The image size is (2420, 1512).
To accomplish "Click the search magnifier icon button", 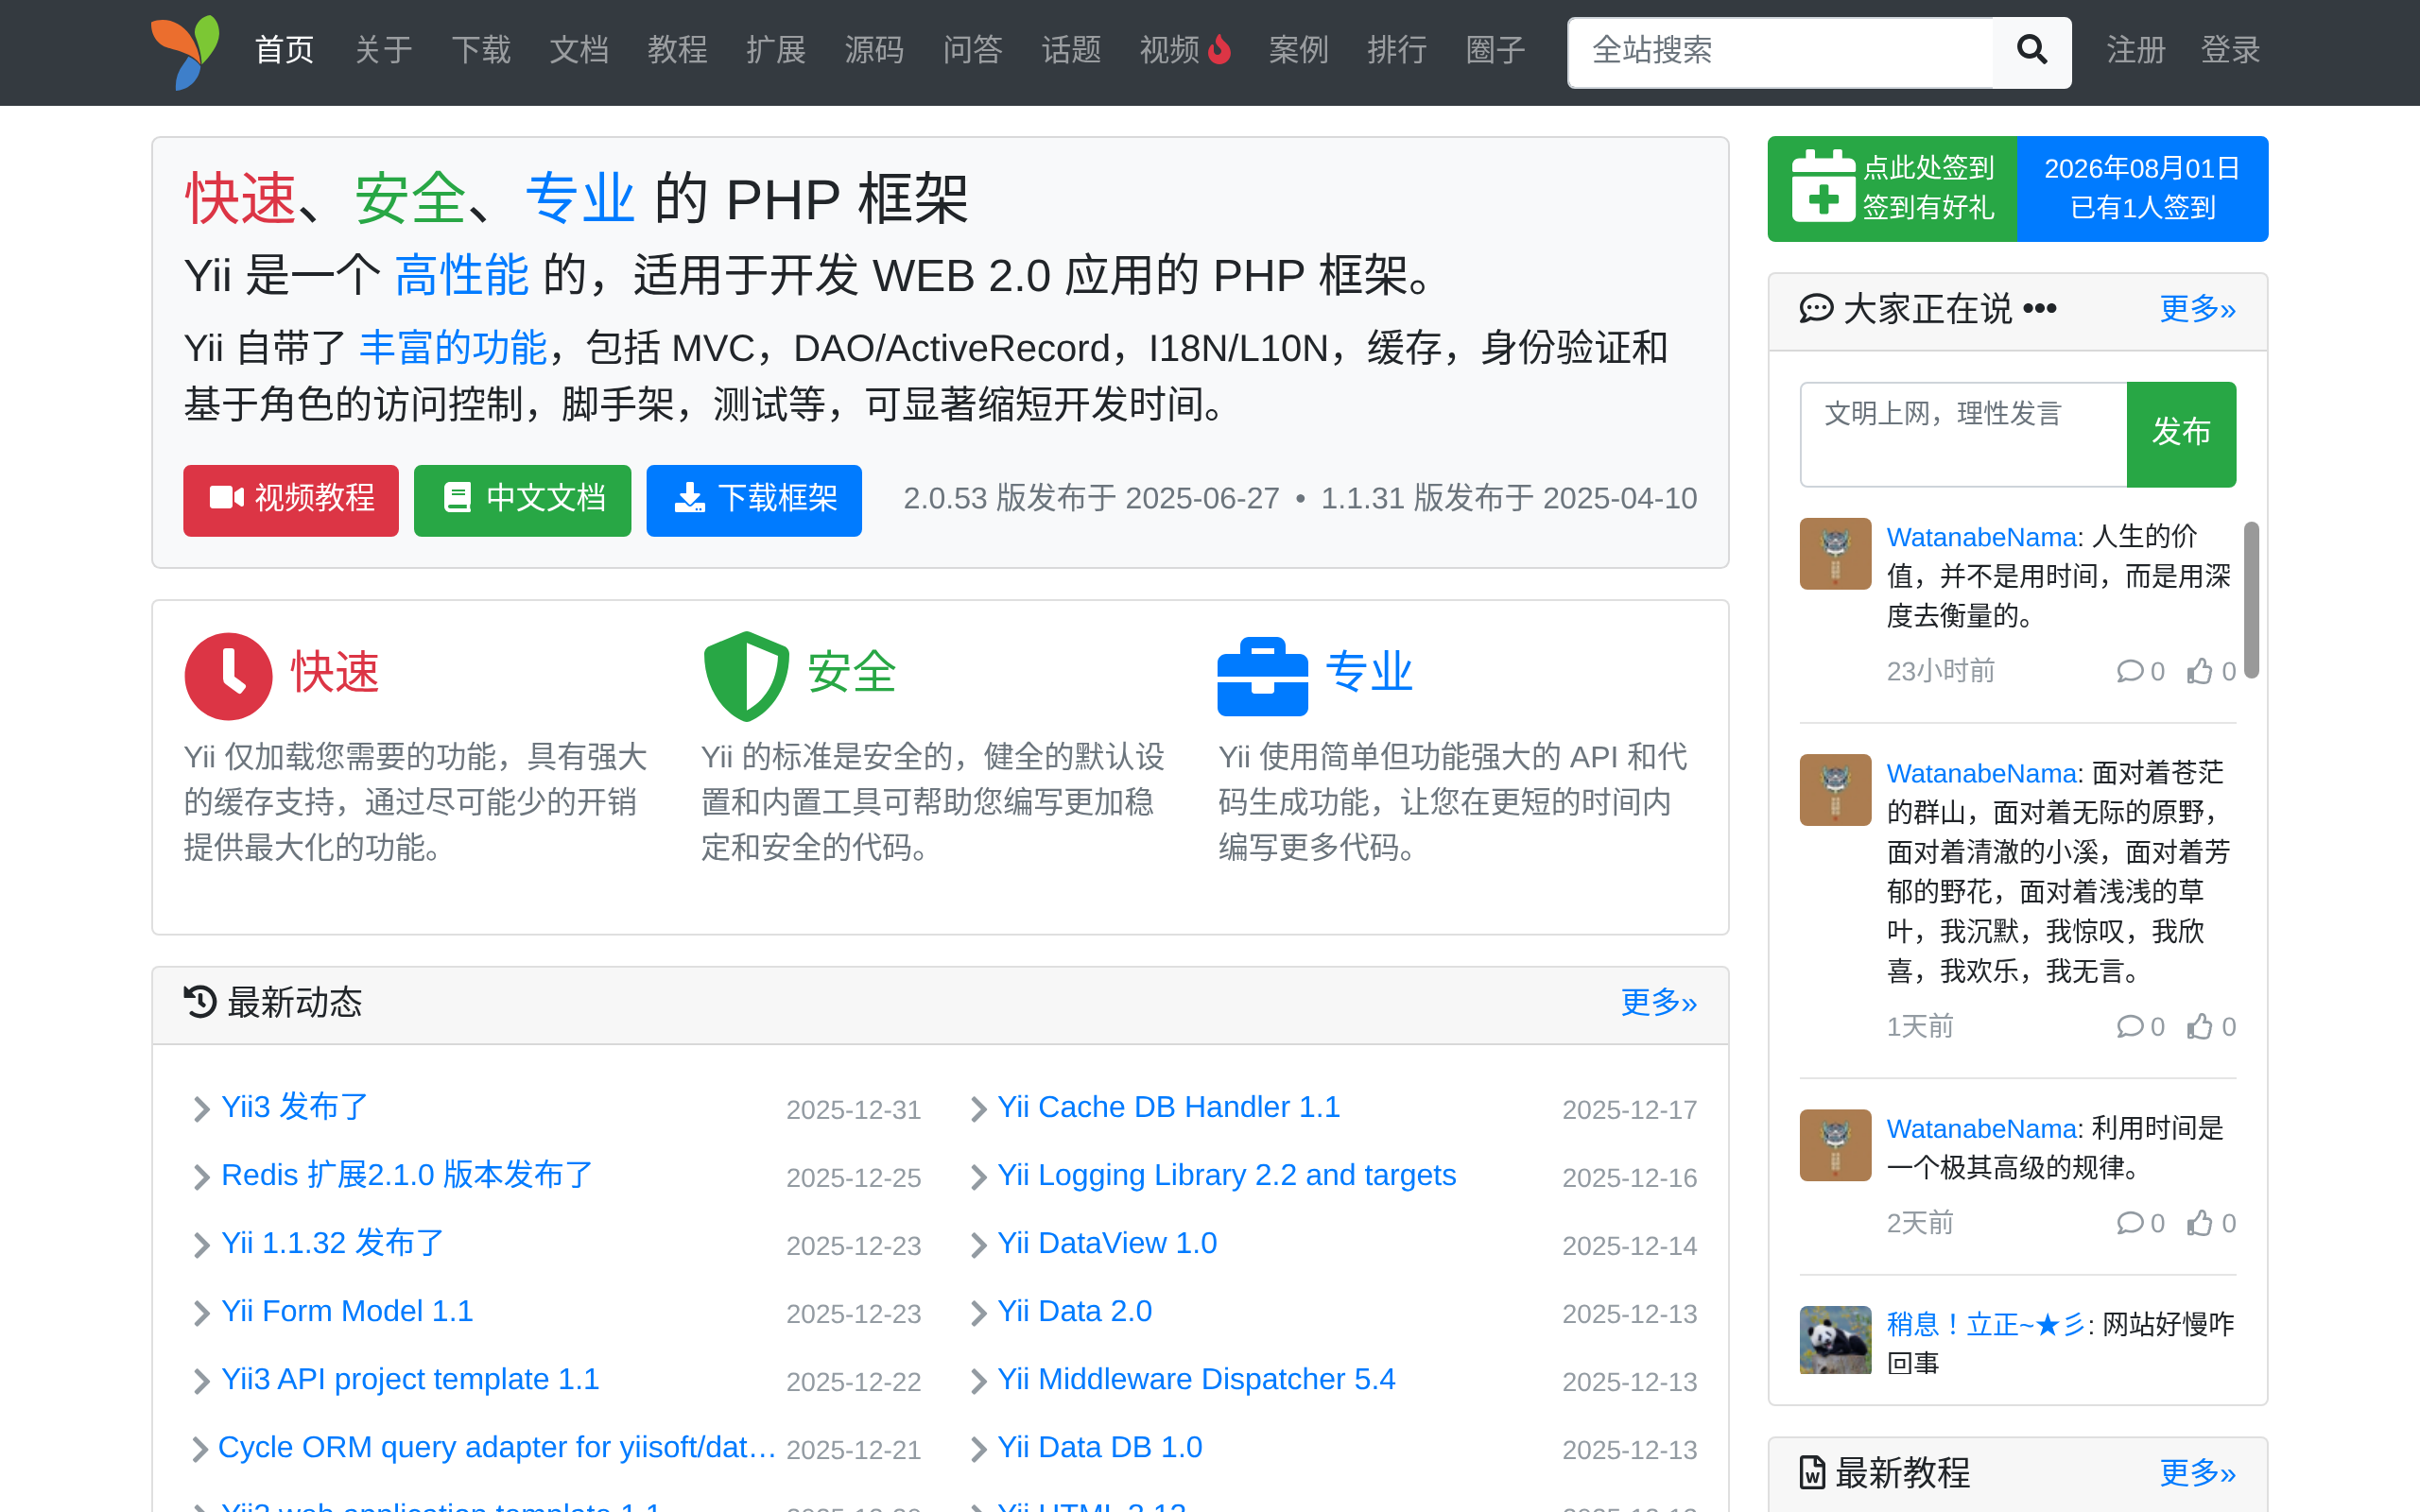I will (2031, 52).
